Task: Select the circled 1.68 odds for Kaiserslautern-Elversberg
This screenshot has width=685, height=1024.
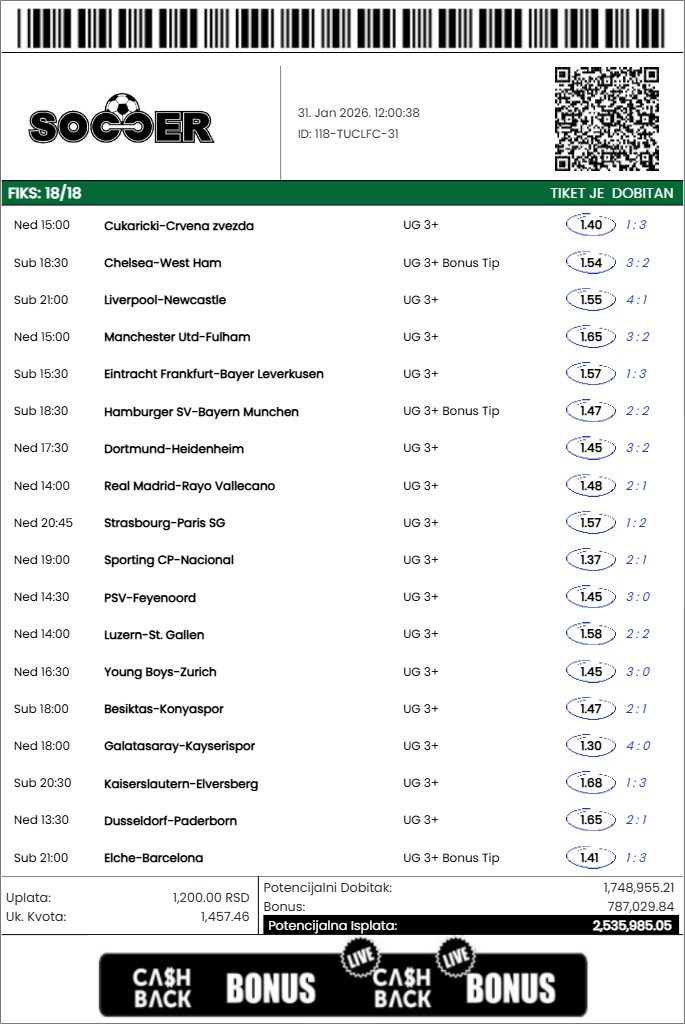Action: click(591, 783)
